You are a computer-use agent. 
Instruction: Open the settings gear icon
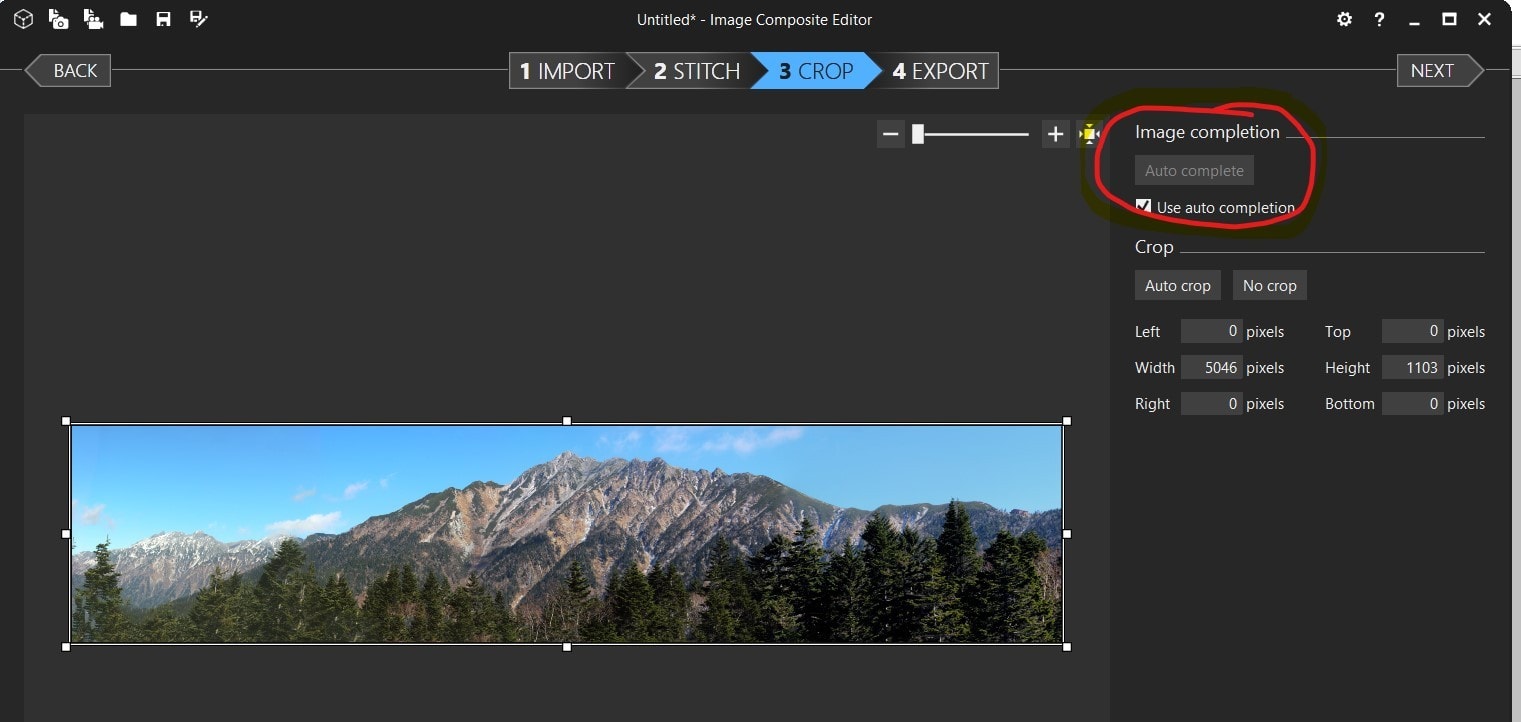1345,19
